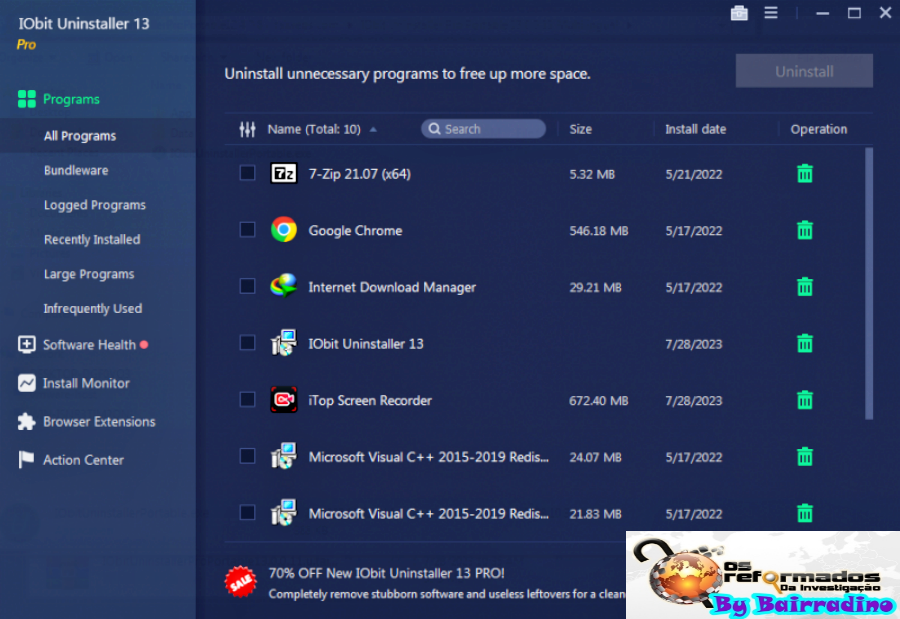Image resolution: width=900 pixels, height=619 pixels.
Task: Check the Internet Download Manager checkbox
Action: (x=247, y=286)
